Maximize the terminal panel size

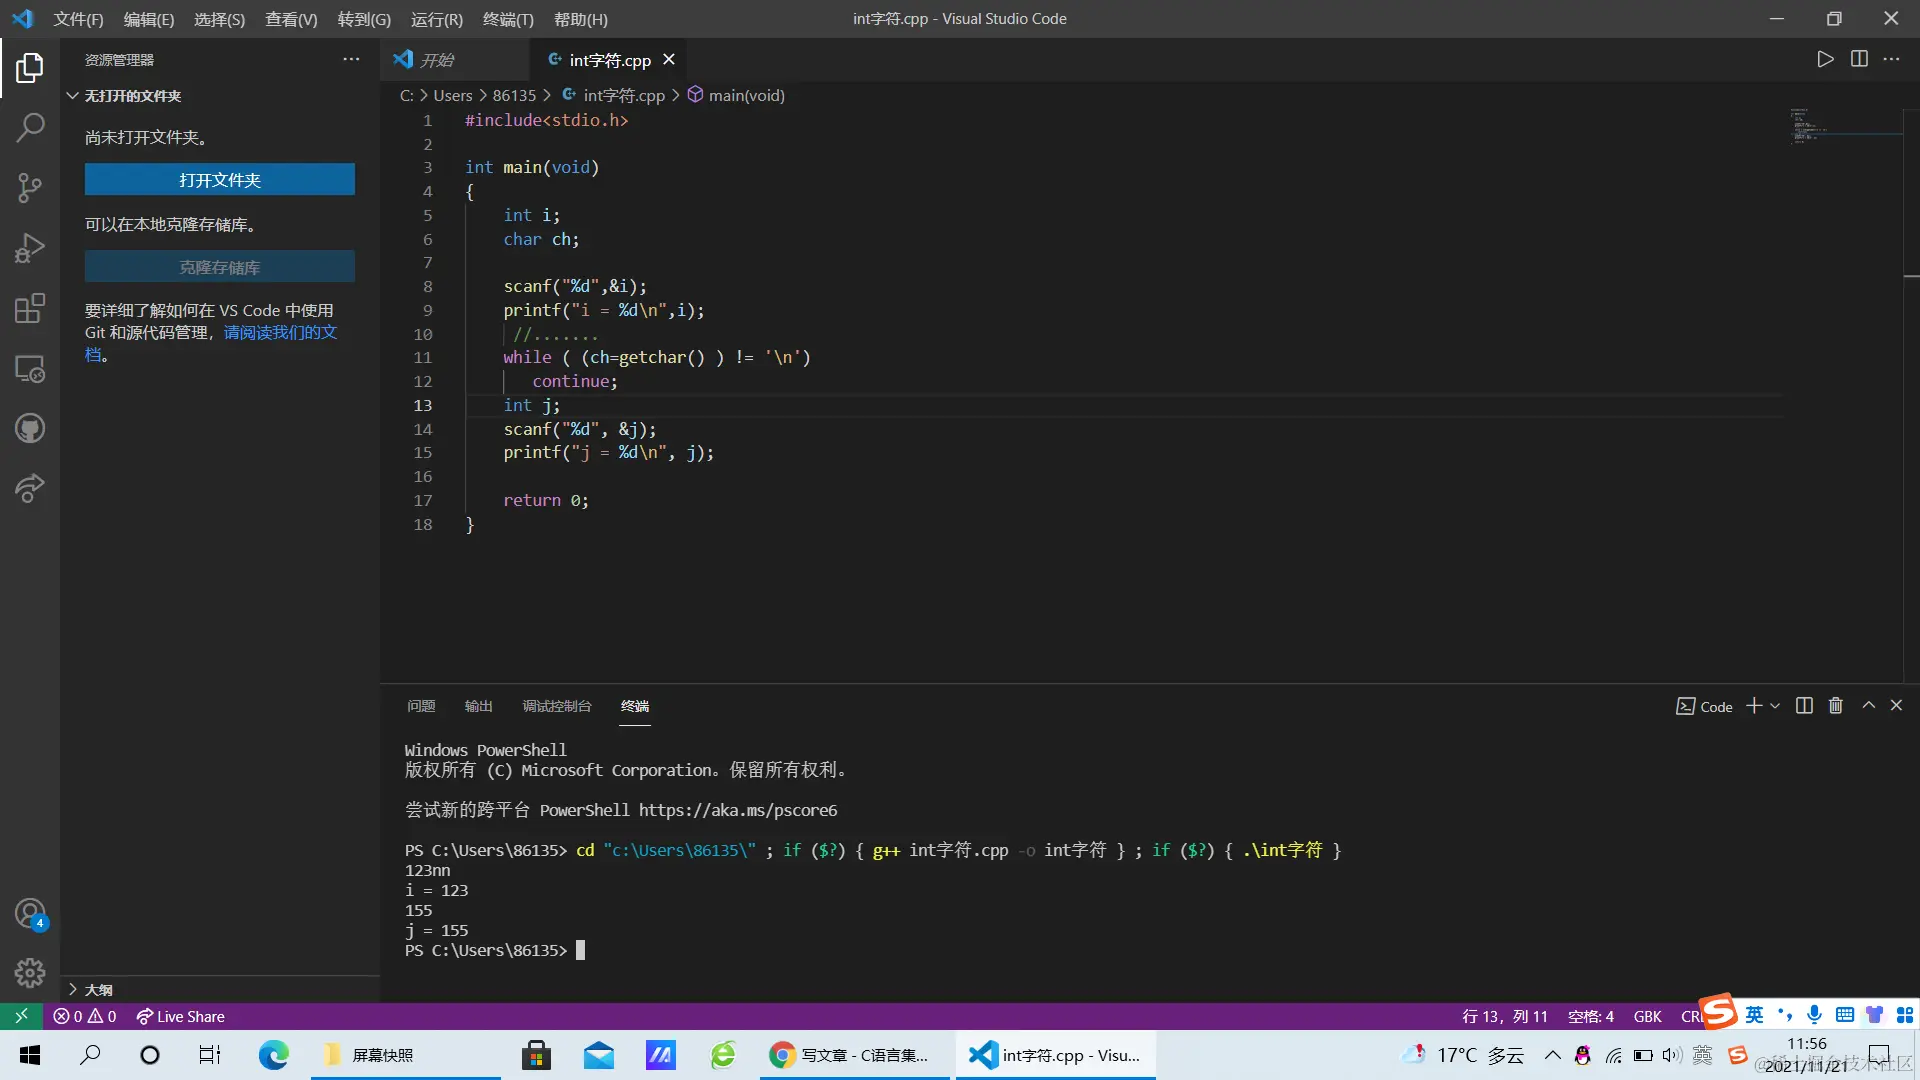pyautogui.click(x=1868, y=706)
